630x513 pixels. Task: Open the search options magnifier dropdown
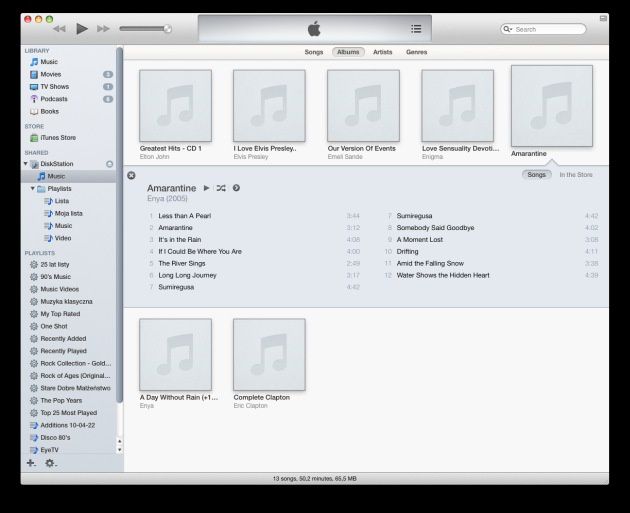[x=507, y=29]
